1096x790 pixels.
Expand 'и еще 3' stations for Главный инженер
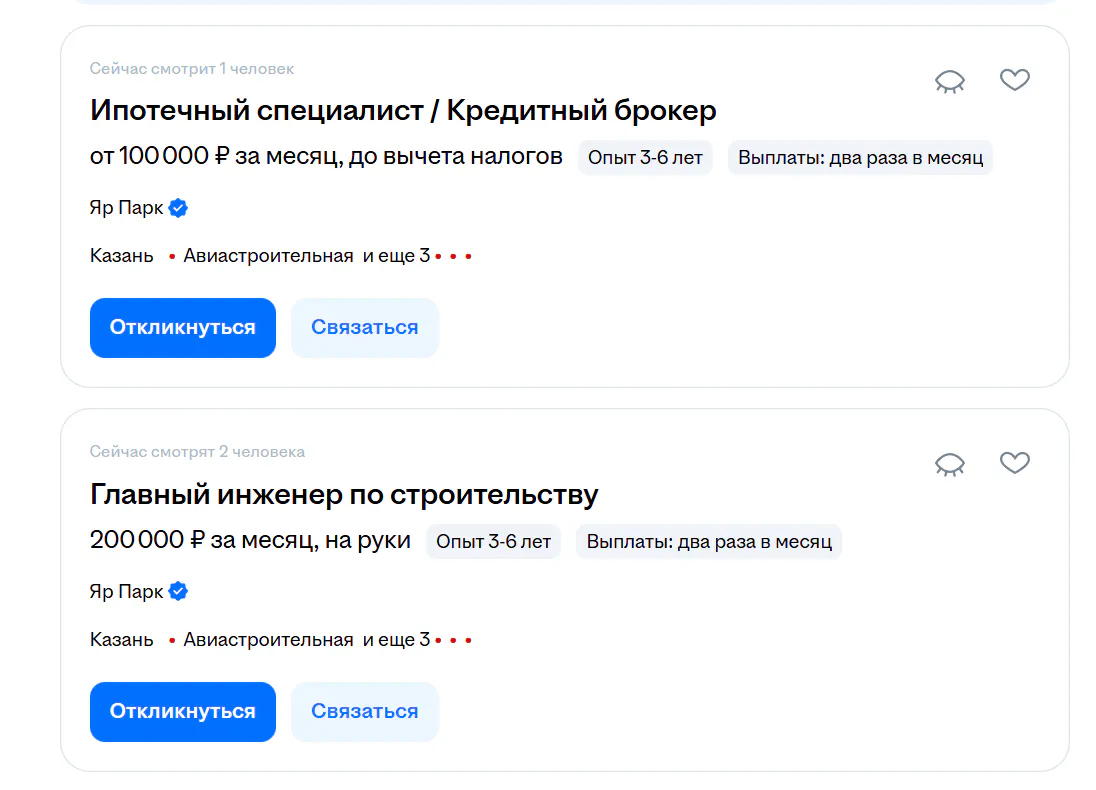click(397, 640)
